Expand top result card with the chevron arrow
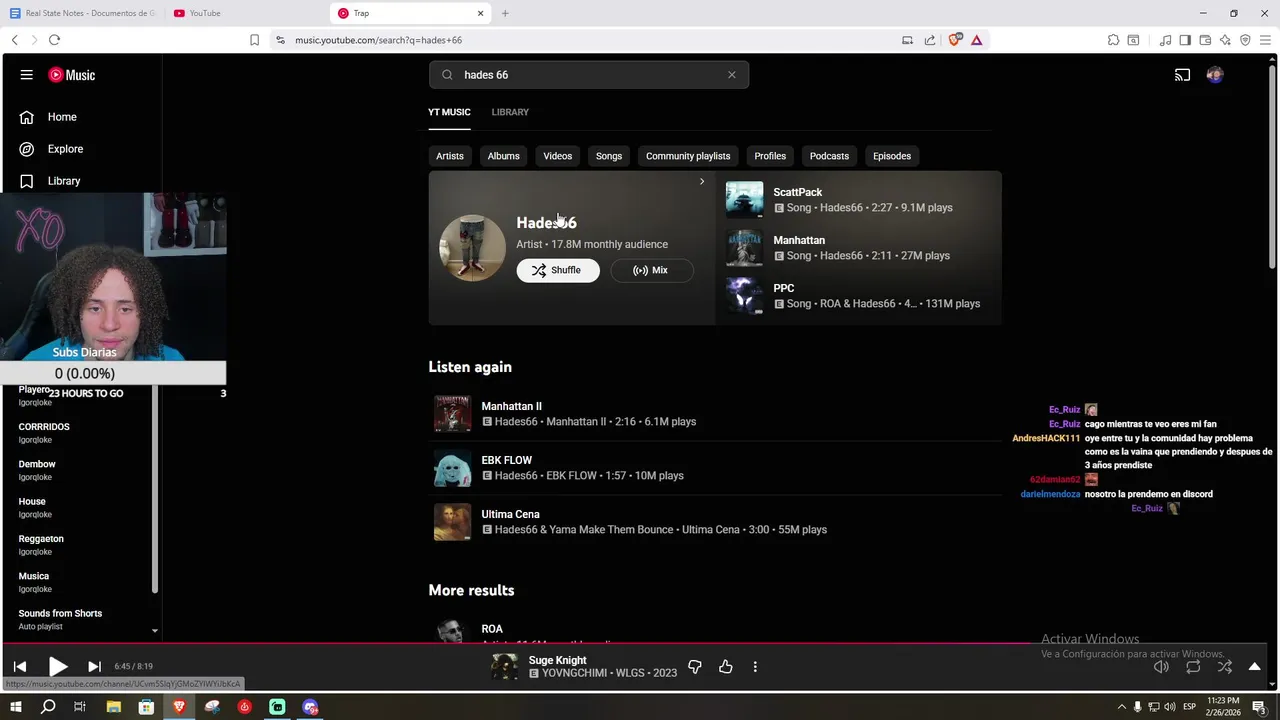The height and width of the screenshot is (720, 1280). click(x=702, y=182)
